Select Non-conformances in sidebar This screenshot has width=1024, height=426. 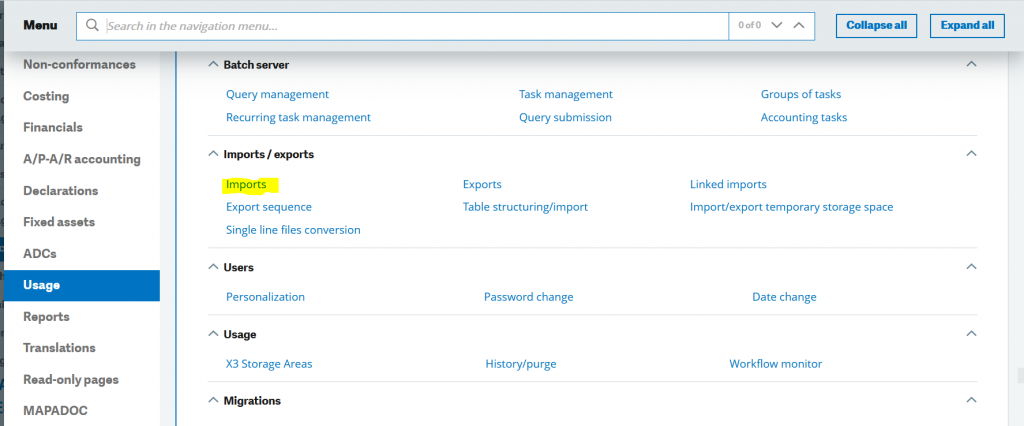80,64
